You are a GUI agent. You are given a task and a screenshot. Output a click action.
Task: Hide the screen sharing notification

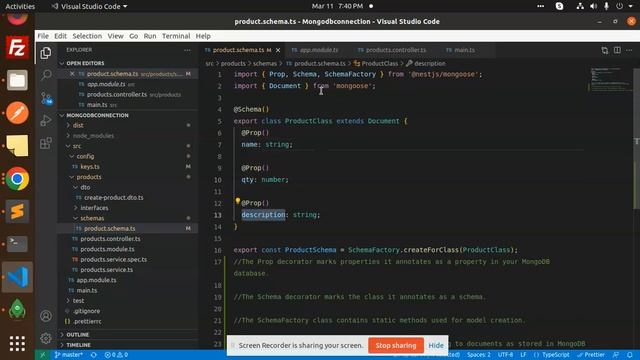click(436, 345)
